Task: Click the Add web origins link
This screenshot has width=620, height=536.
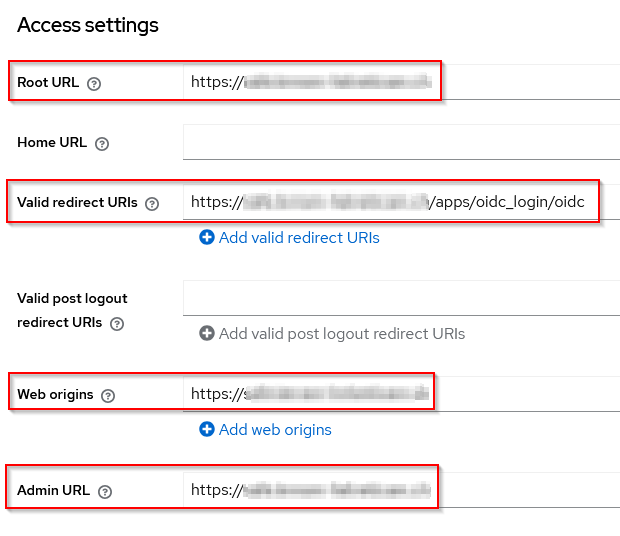Action: 275,430
